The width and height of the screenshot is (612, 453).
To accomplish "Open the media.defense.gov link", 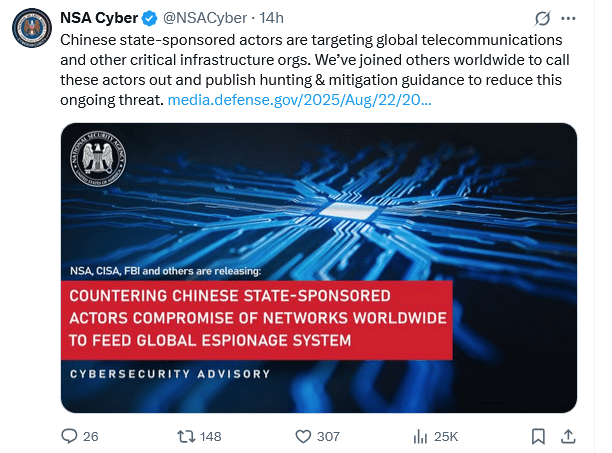I will (300, 100).
